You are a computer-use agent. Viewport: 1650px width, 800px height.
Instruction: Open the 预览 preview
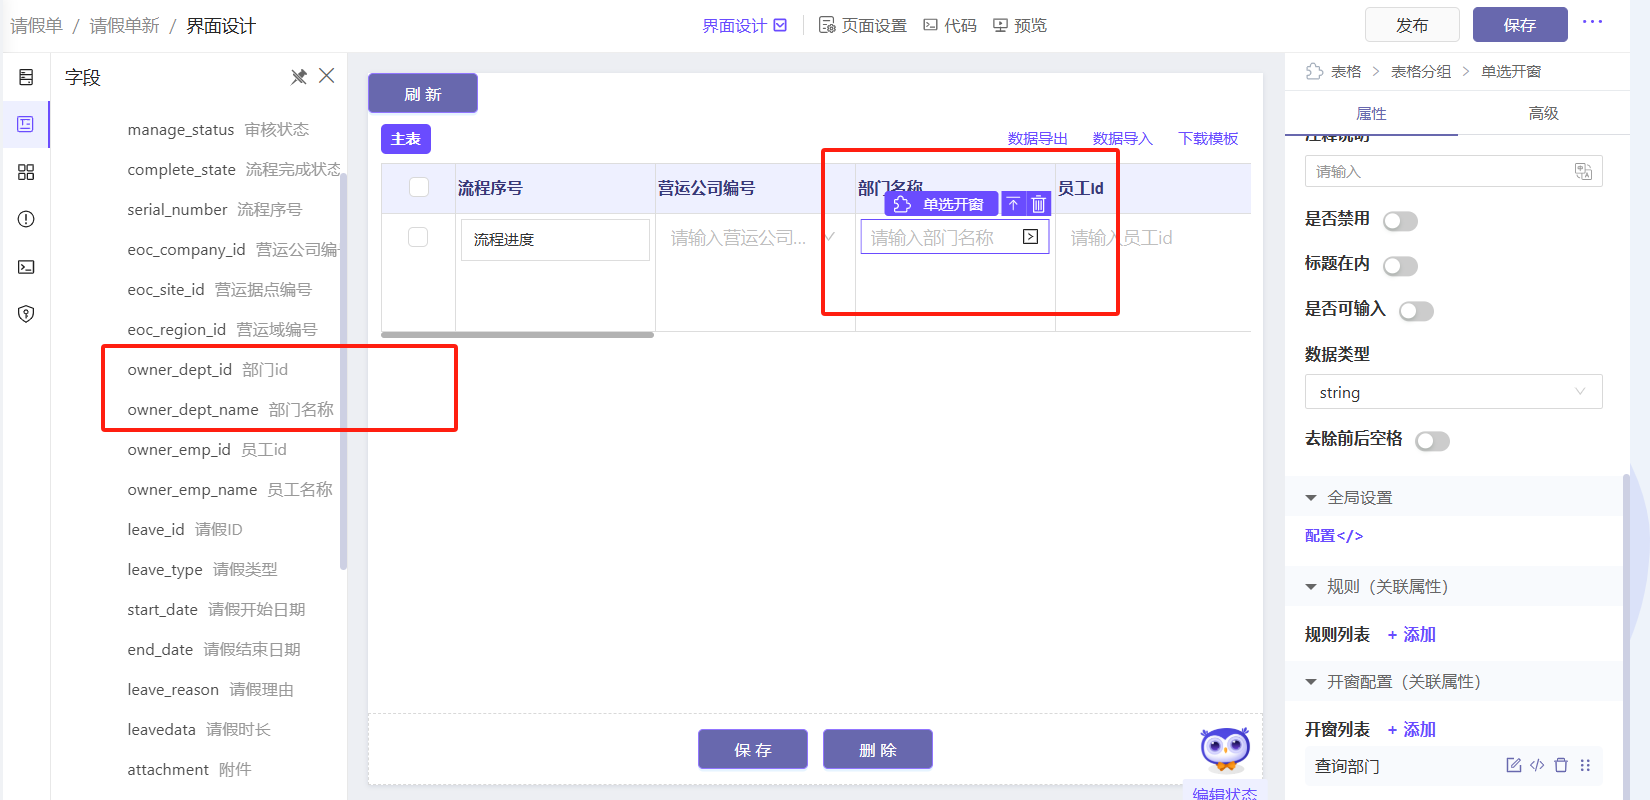point(1019,25)
